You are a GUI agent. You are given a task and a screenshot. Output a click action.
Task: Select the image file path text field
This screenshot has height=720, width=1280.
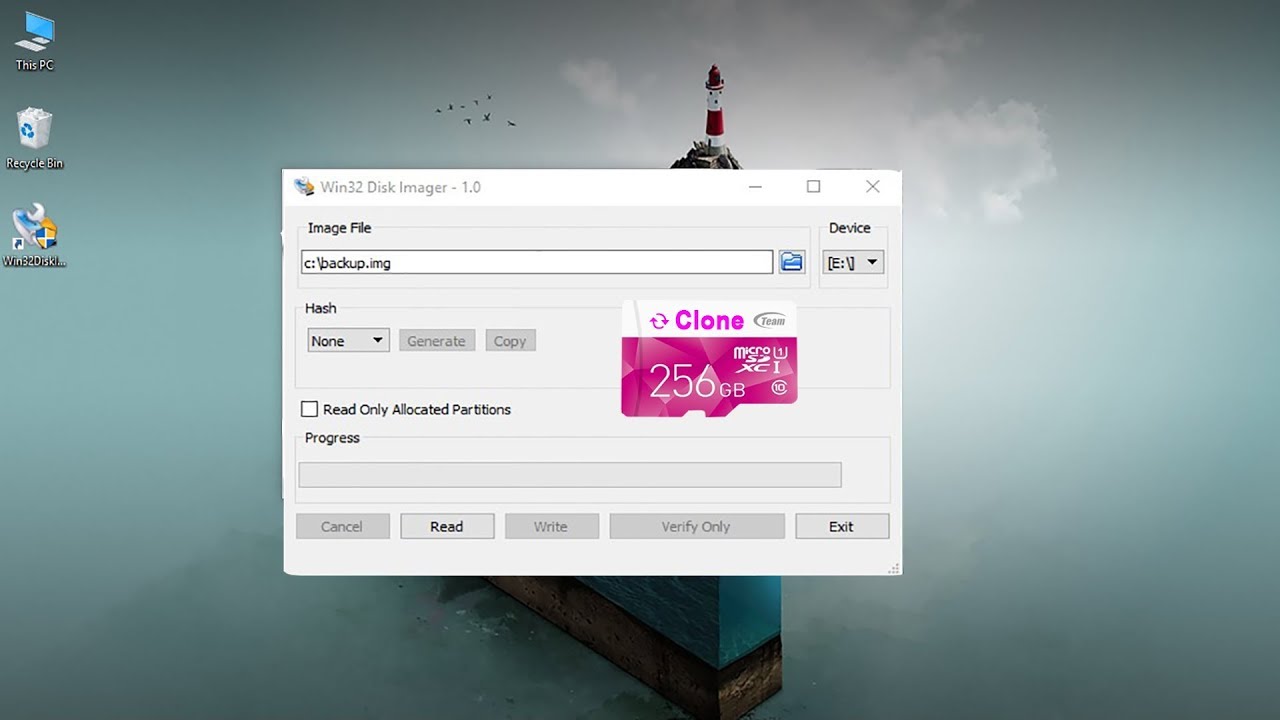[536, 261]
